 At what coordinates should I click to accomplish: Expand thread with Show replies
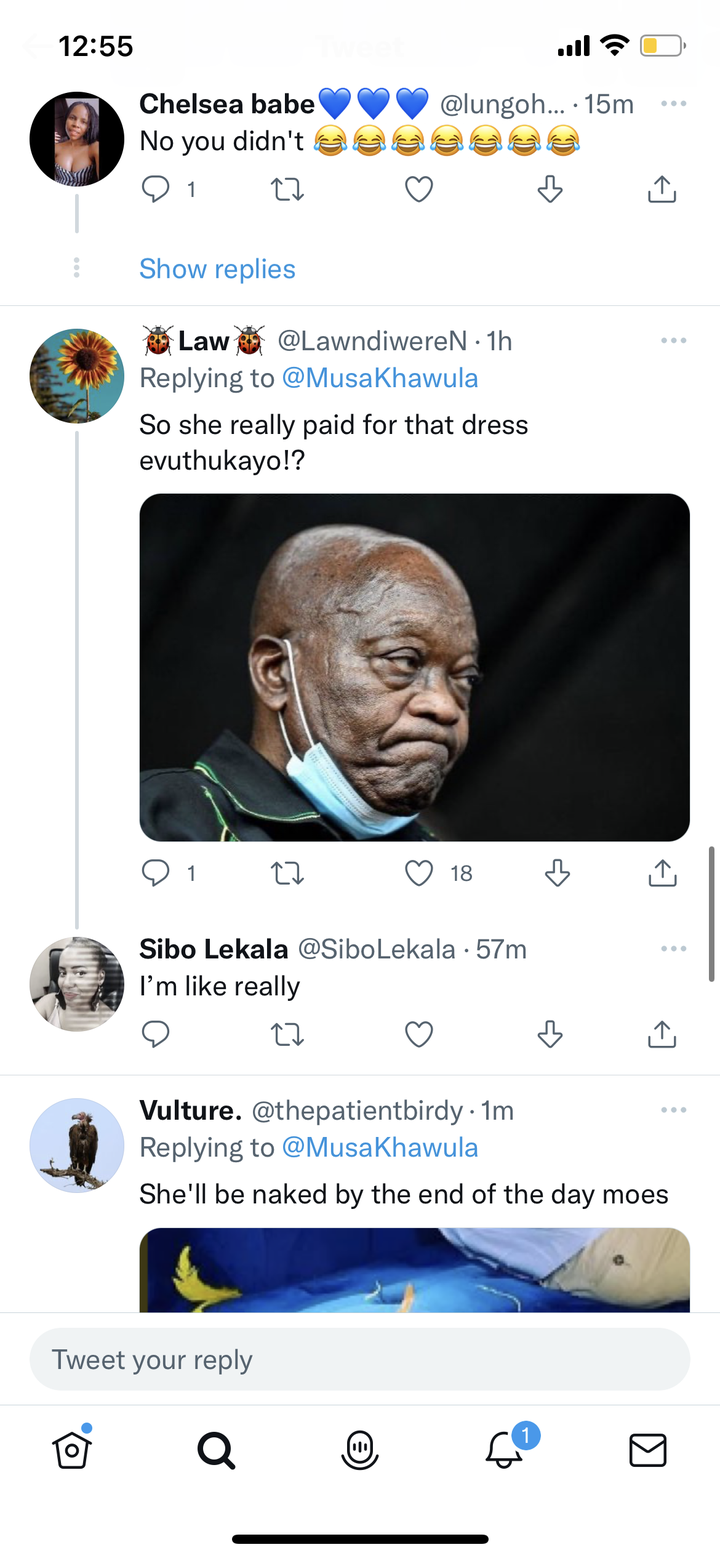coord(217,269)
